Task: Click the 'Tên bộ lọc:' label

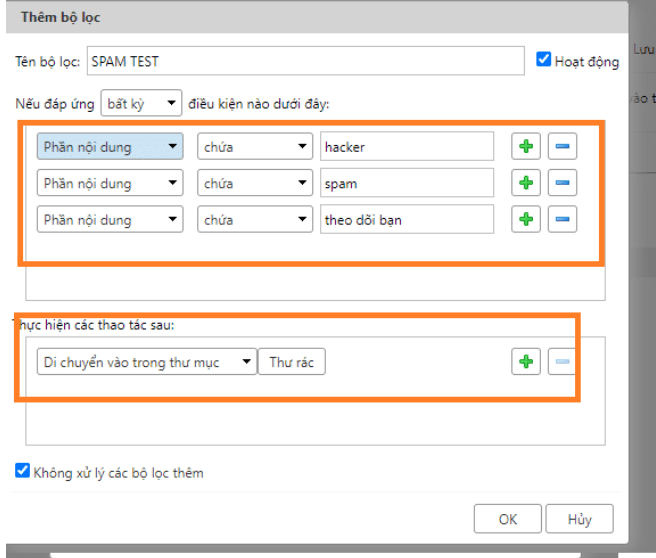Action: [47, 62]
